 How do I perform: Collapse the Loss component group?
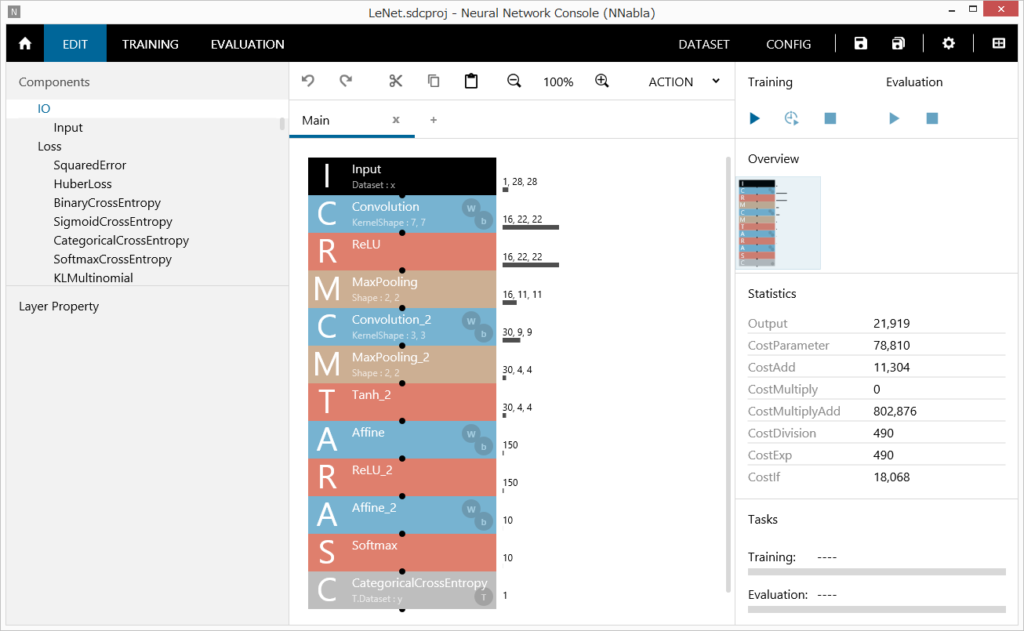tap(49, 146)
